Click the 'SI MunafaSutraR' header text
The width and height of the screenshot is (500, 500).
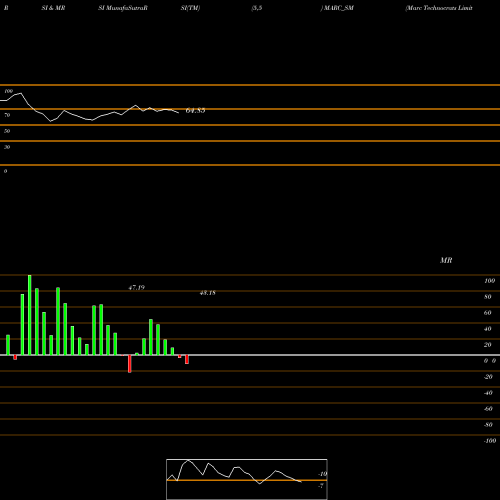[x=123, y=8]
